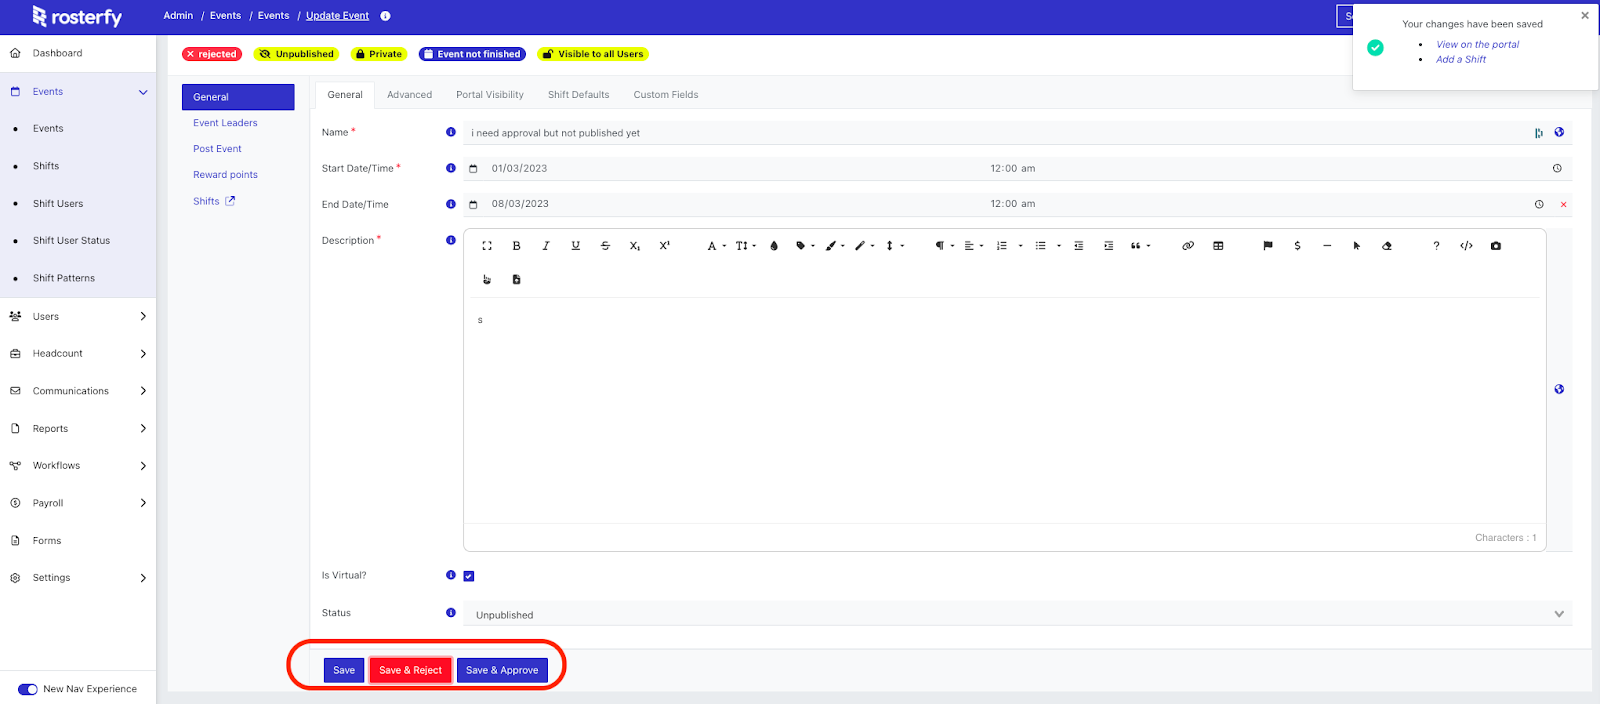Open the inline class tag menu
The width and height of the screenshot is (1600, 704).
click(x=805, y=246)
